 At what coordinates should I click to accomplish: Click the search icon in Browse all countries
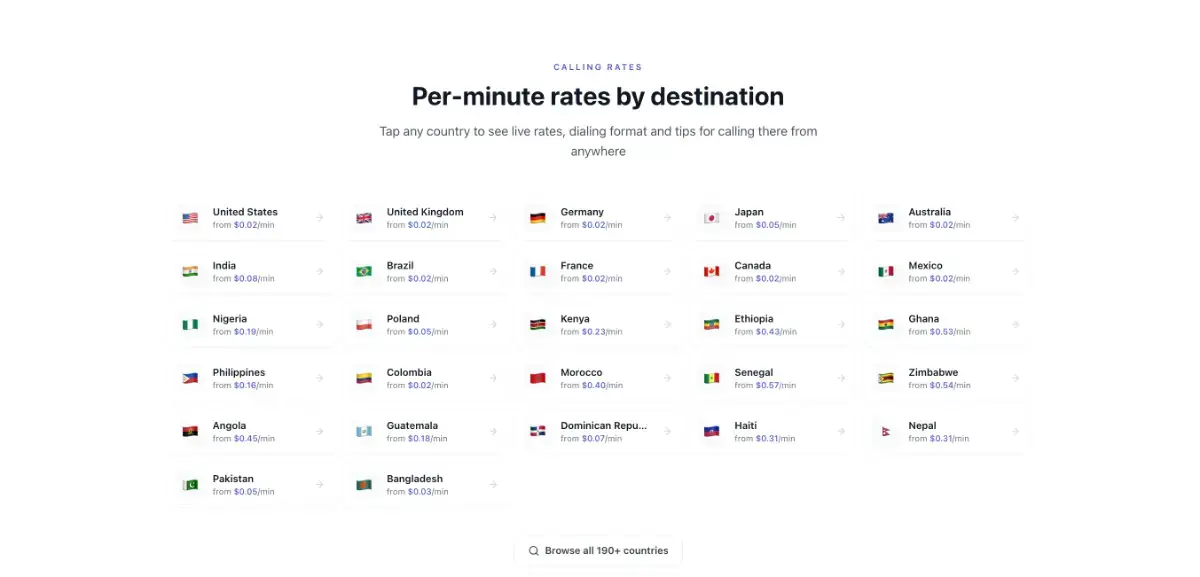534,551
